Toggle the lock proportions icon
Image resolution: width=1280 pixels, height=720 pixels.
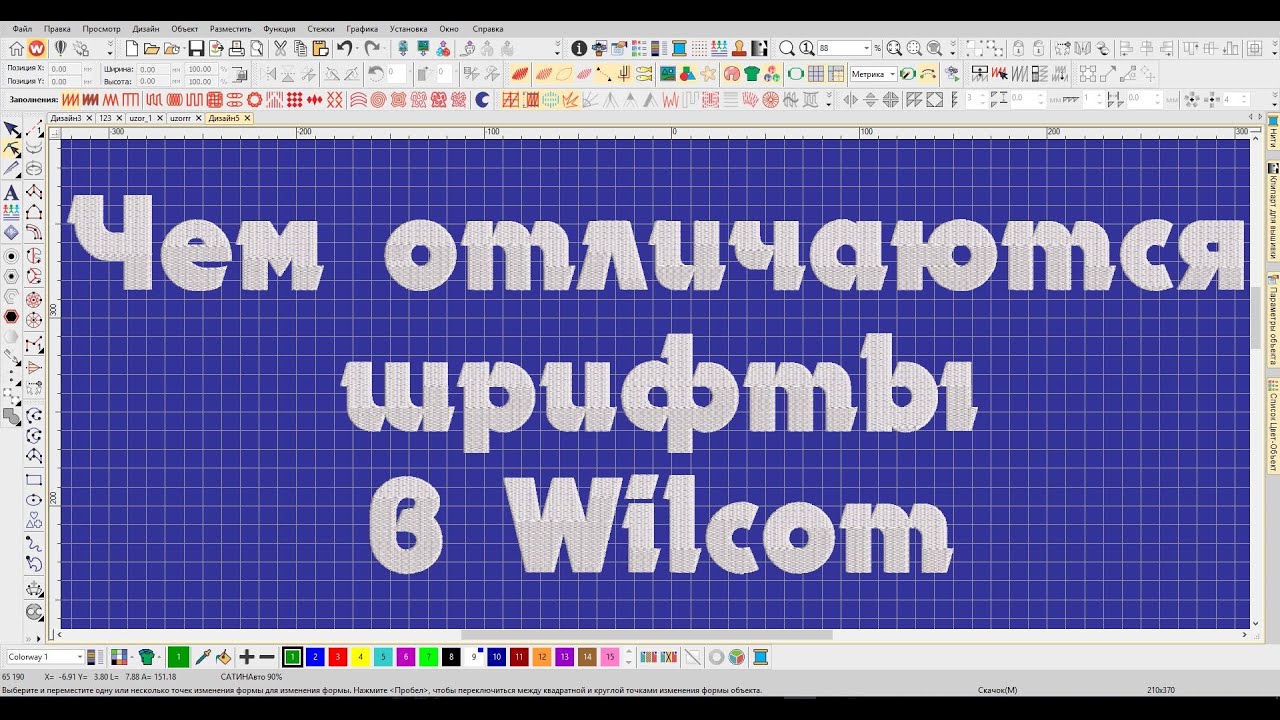tap(239, 74)
